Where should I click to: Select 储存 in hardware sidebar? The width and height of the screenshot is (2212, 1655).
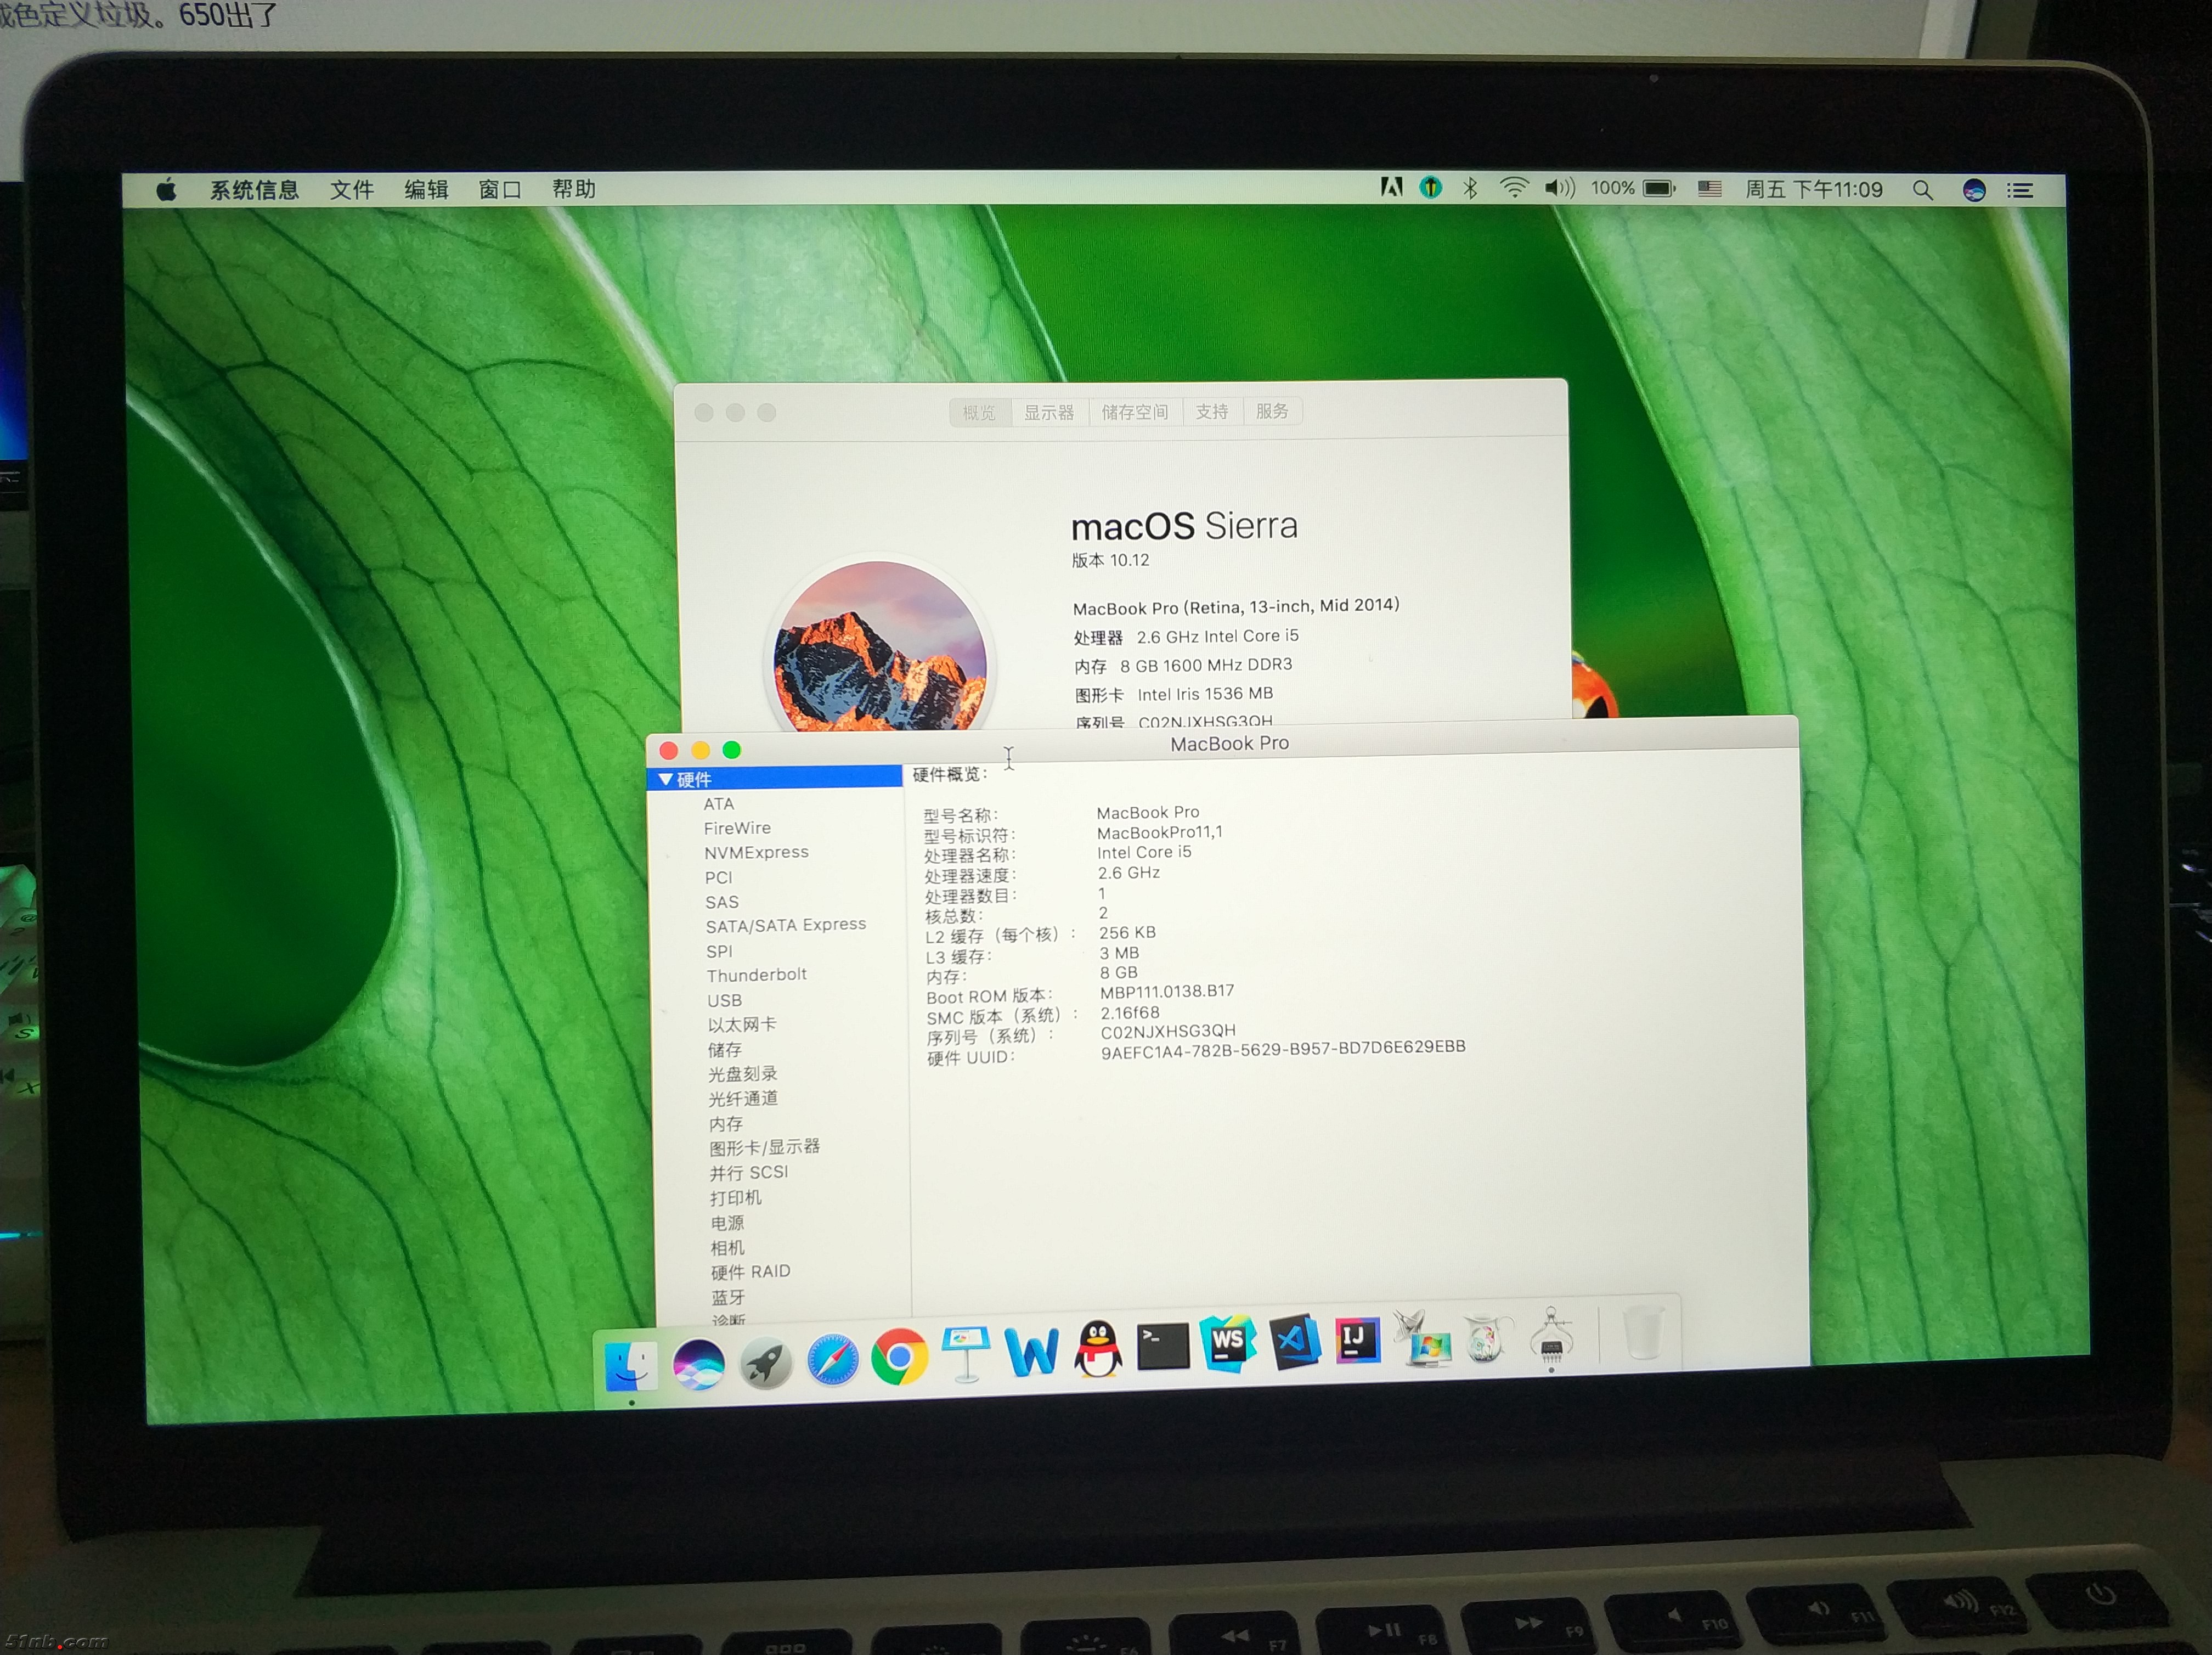(x=725, y=1049)
